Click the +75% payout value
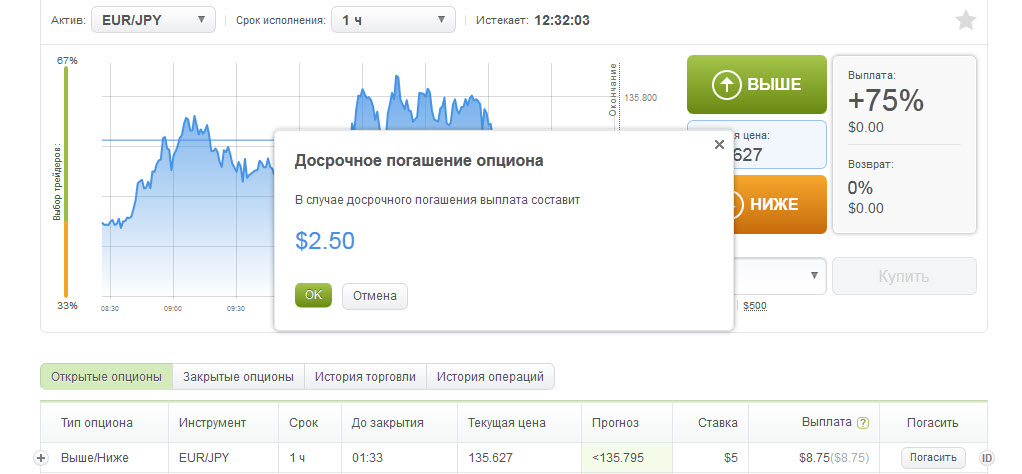 (x=886, y=100)
